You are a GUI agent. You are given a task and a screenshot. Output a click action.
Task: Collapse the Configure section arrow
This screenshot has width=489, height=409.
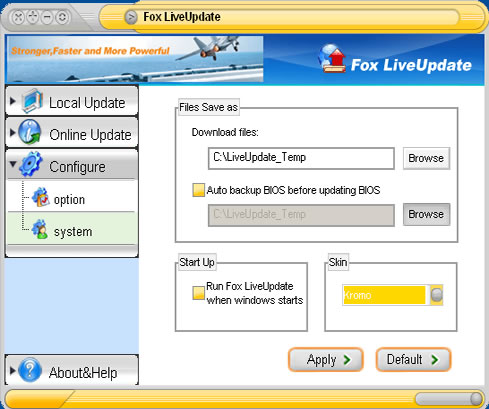(x=13, y=164)
